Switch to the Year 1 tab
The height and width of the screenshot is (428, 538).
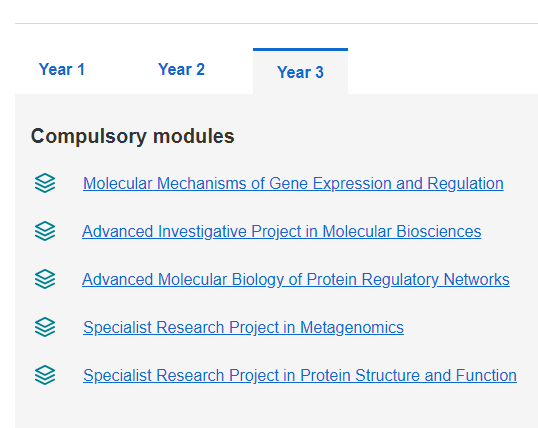pyautogui.click(x=62, y=69)
